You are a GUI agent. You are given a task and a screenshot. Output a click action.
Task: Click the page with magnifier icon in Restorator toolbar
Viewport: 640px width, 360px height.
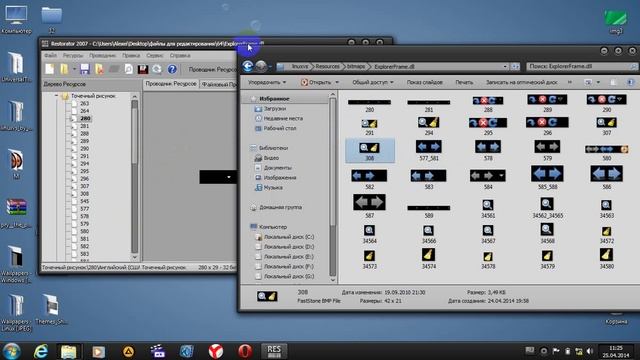click(x=129, y=69)
